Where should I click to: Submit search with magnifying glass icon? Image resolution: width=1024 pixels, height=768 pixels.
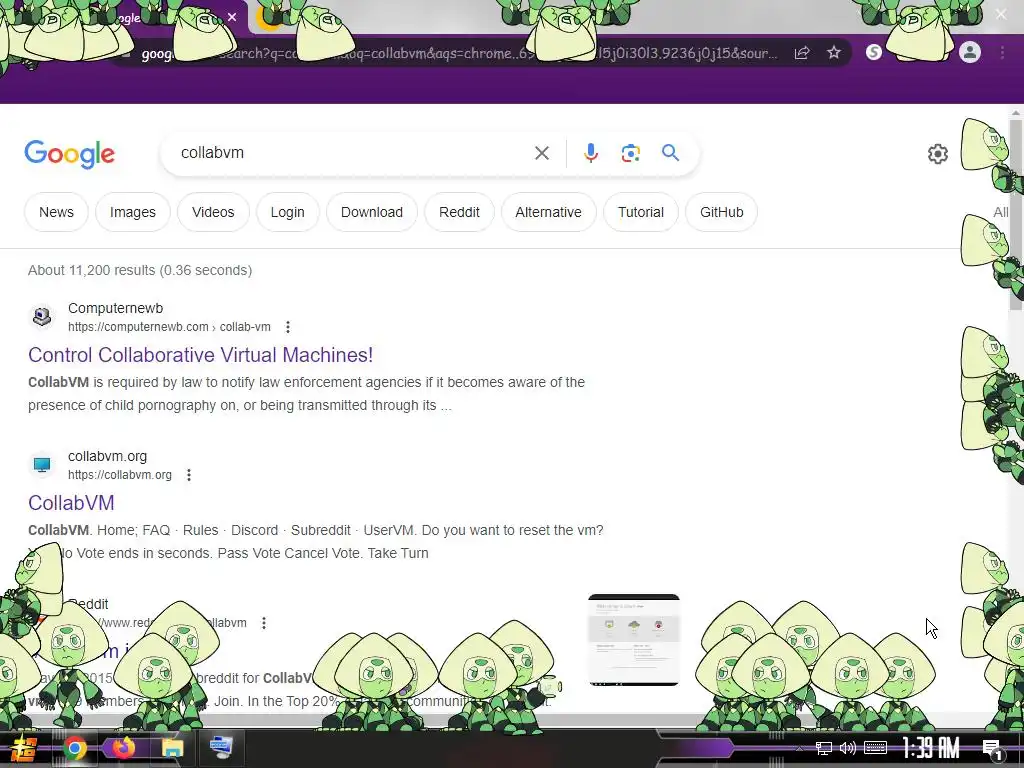670,153
